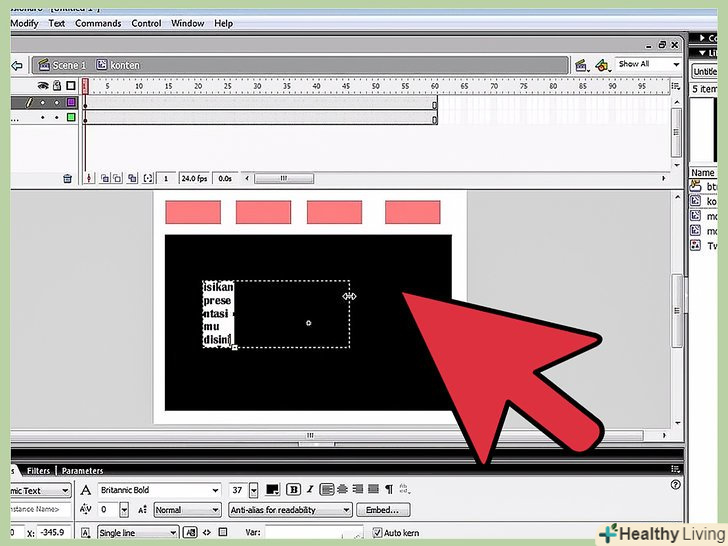The width and height of the screenshot is (728, 546).
Task: Click the pencil icon on the active layer
Action: click(x=29, y=102)
